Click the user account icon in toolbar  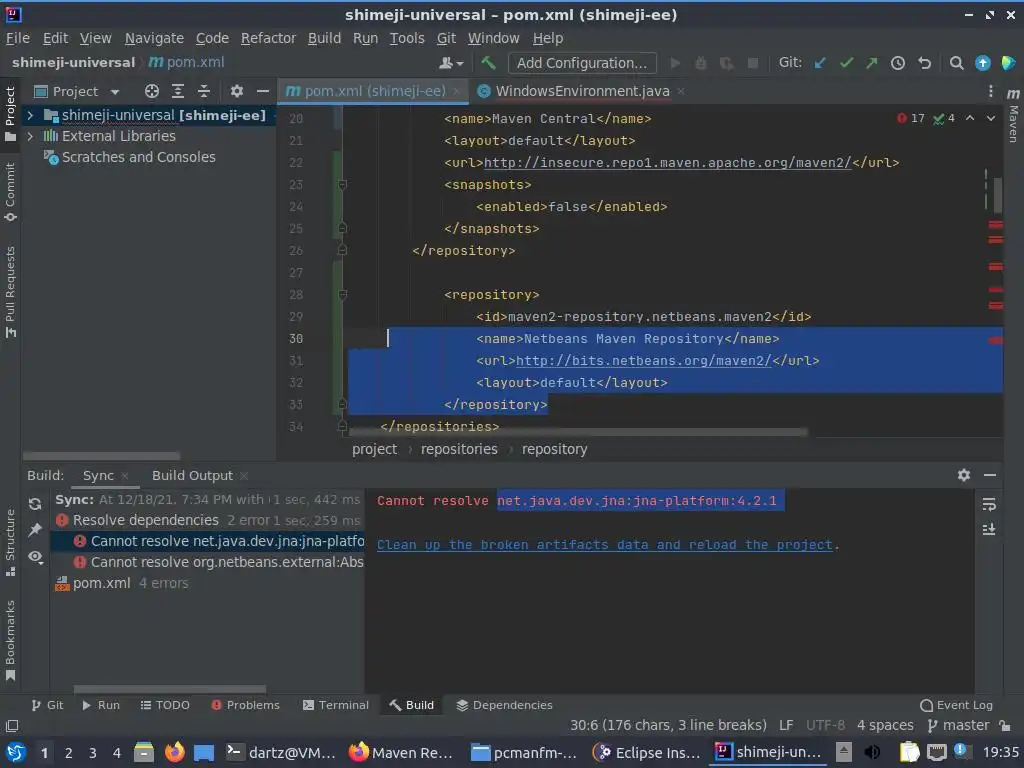(x=451, y=63)
